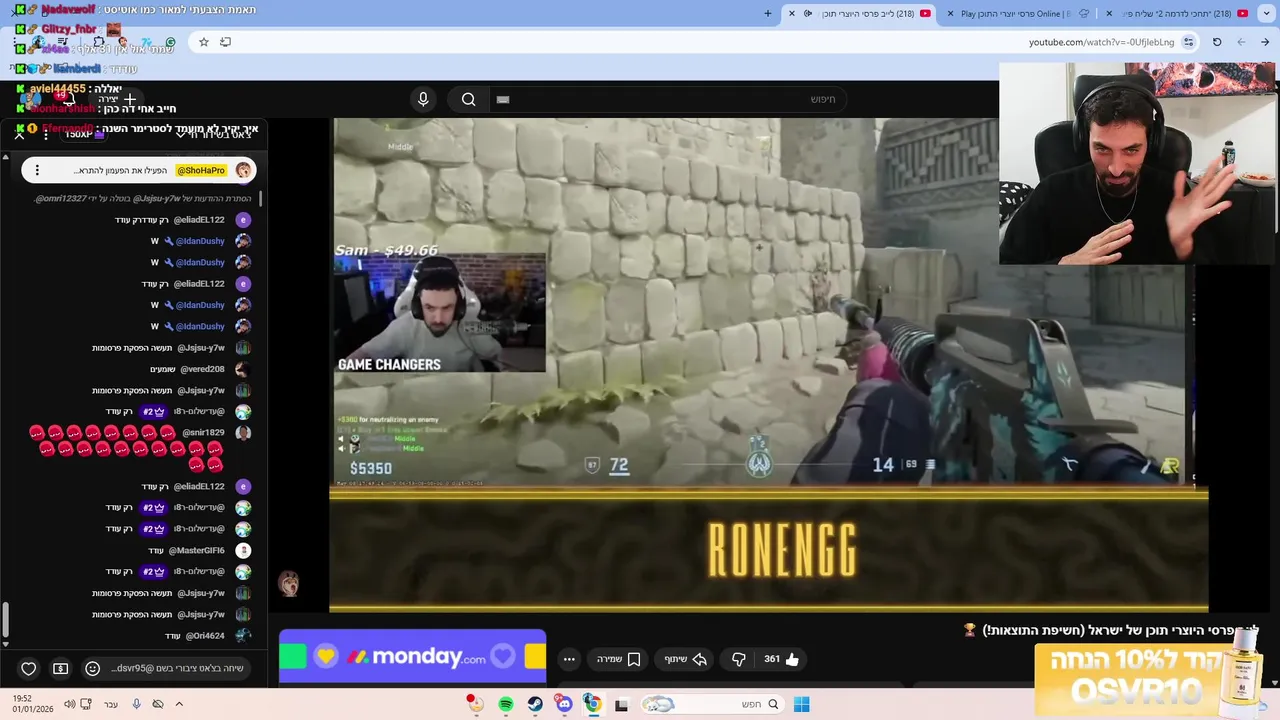1280x720 pixels.
Task: Click the chat scroll-down arrow
Action: (5, 644)
